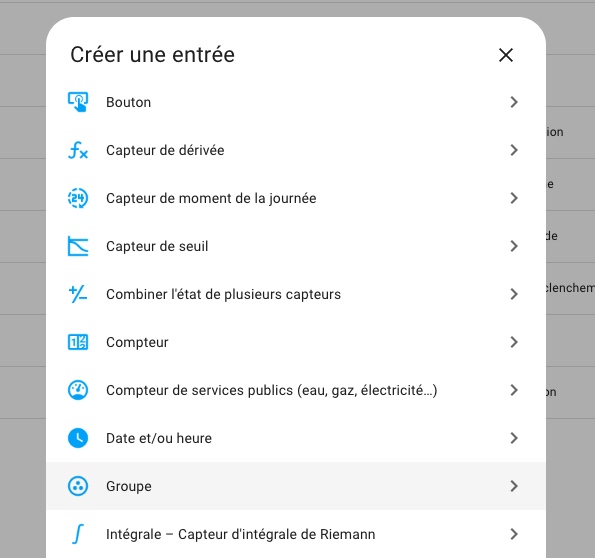Choose Compteur de services publics option
Screen dimensions: 595x558
pos(296,390)
